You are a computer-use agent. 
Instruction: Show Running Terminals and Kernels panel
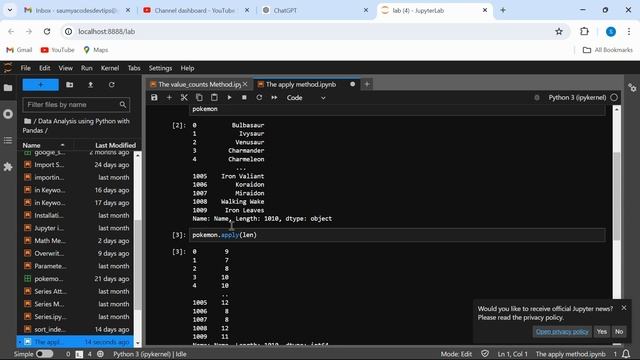click(x=8, y=114)
